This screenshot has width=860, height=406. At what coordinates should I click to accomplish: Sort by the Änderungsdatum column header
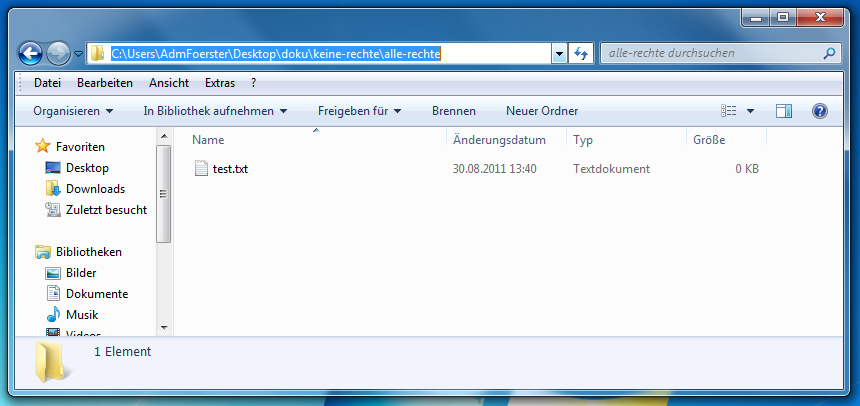(x=499, y=140)
